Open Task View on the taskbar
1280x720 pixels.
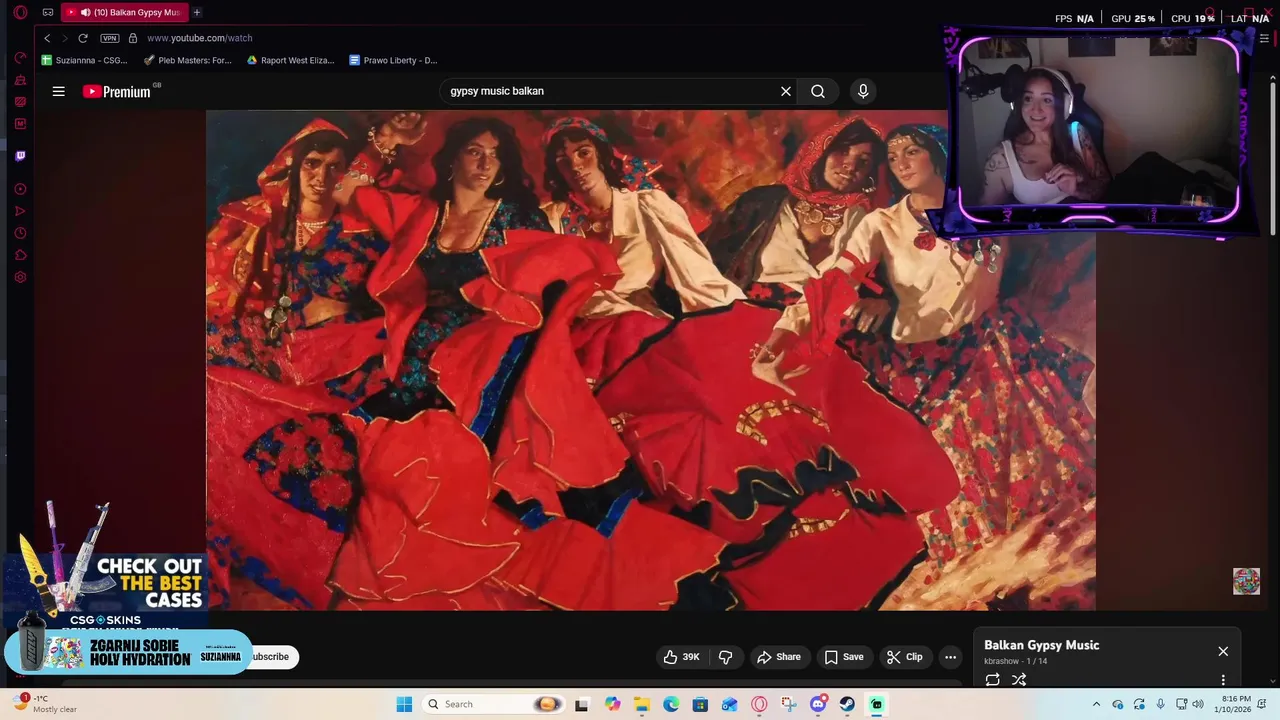click(x=582, y=704)
